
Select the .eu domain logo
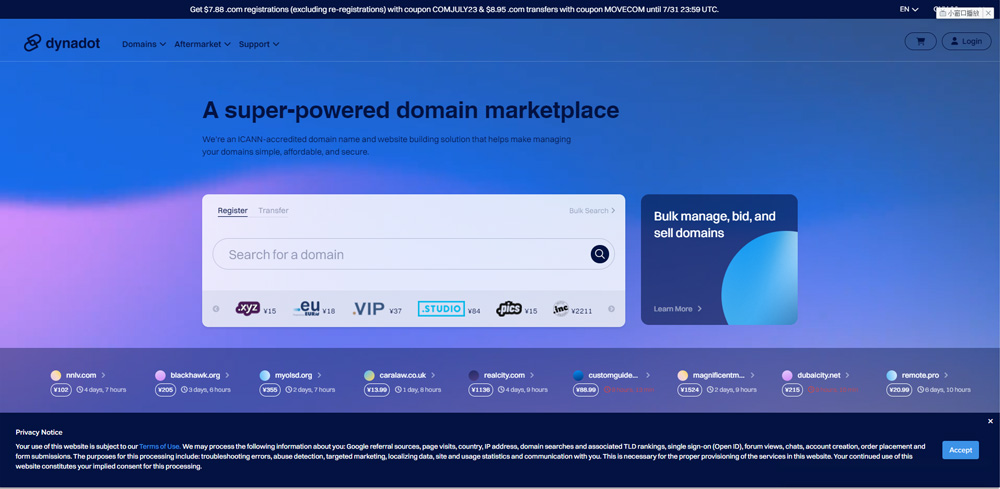pyautogui.click(x=306, y=309)
